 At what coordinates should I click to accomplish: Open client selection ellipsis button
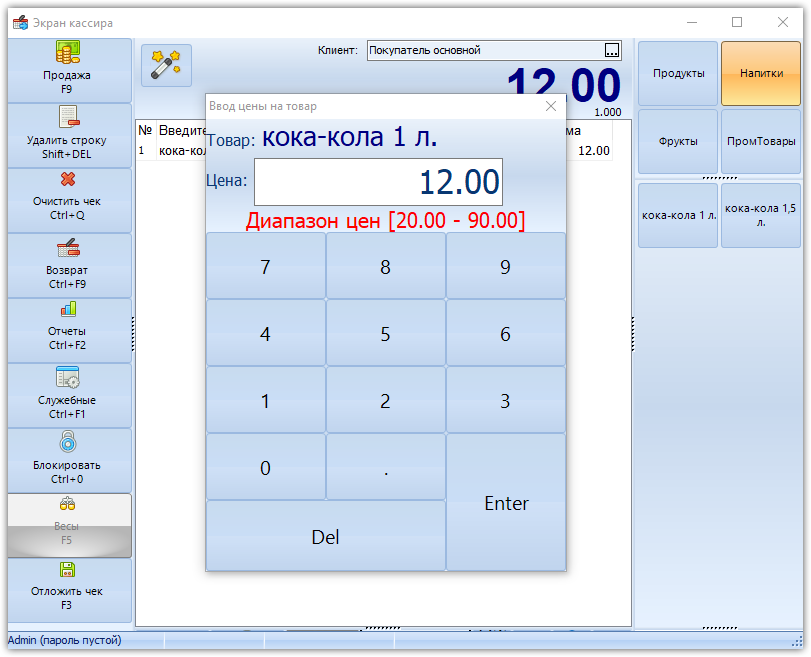coord(612,50)
